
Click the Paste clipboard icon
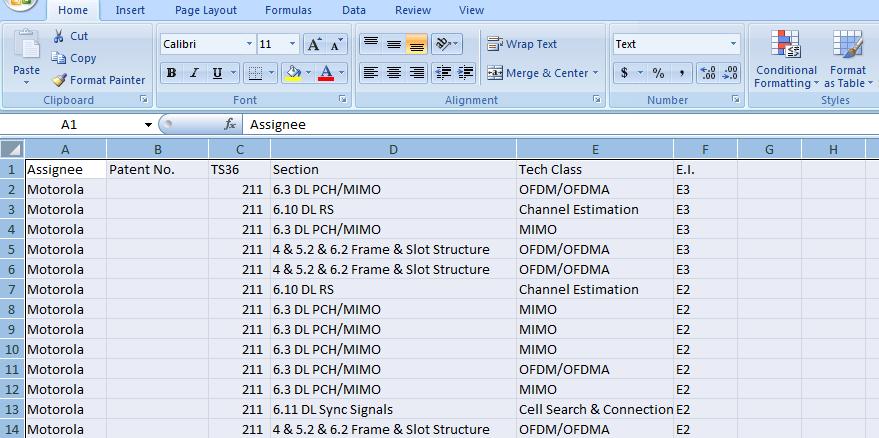26,45
